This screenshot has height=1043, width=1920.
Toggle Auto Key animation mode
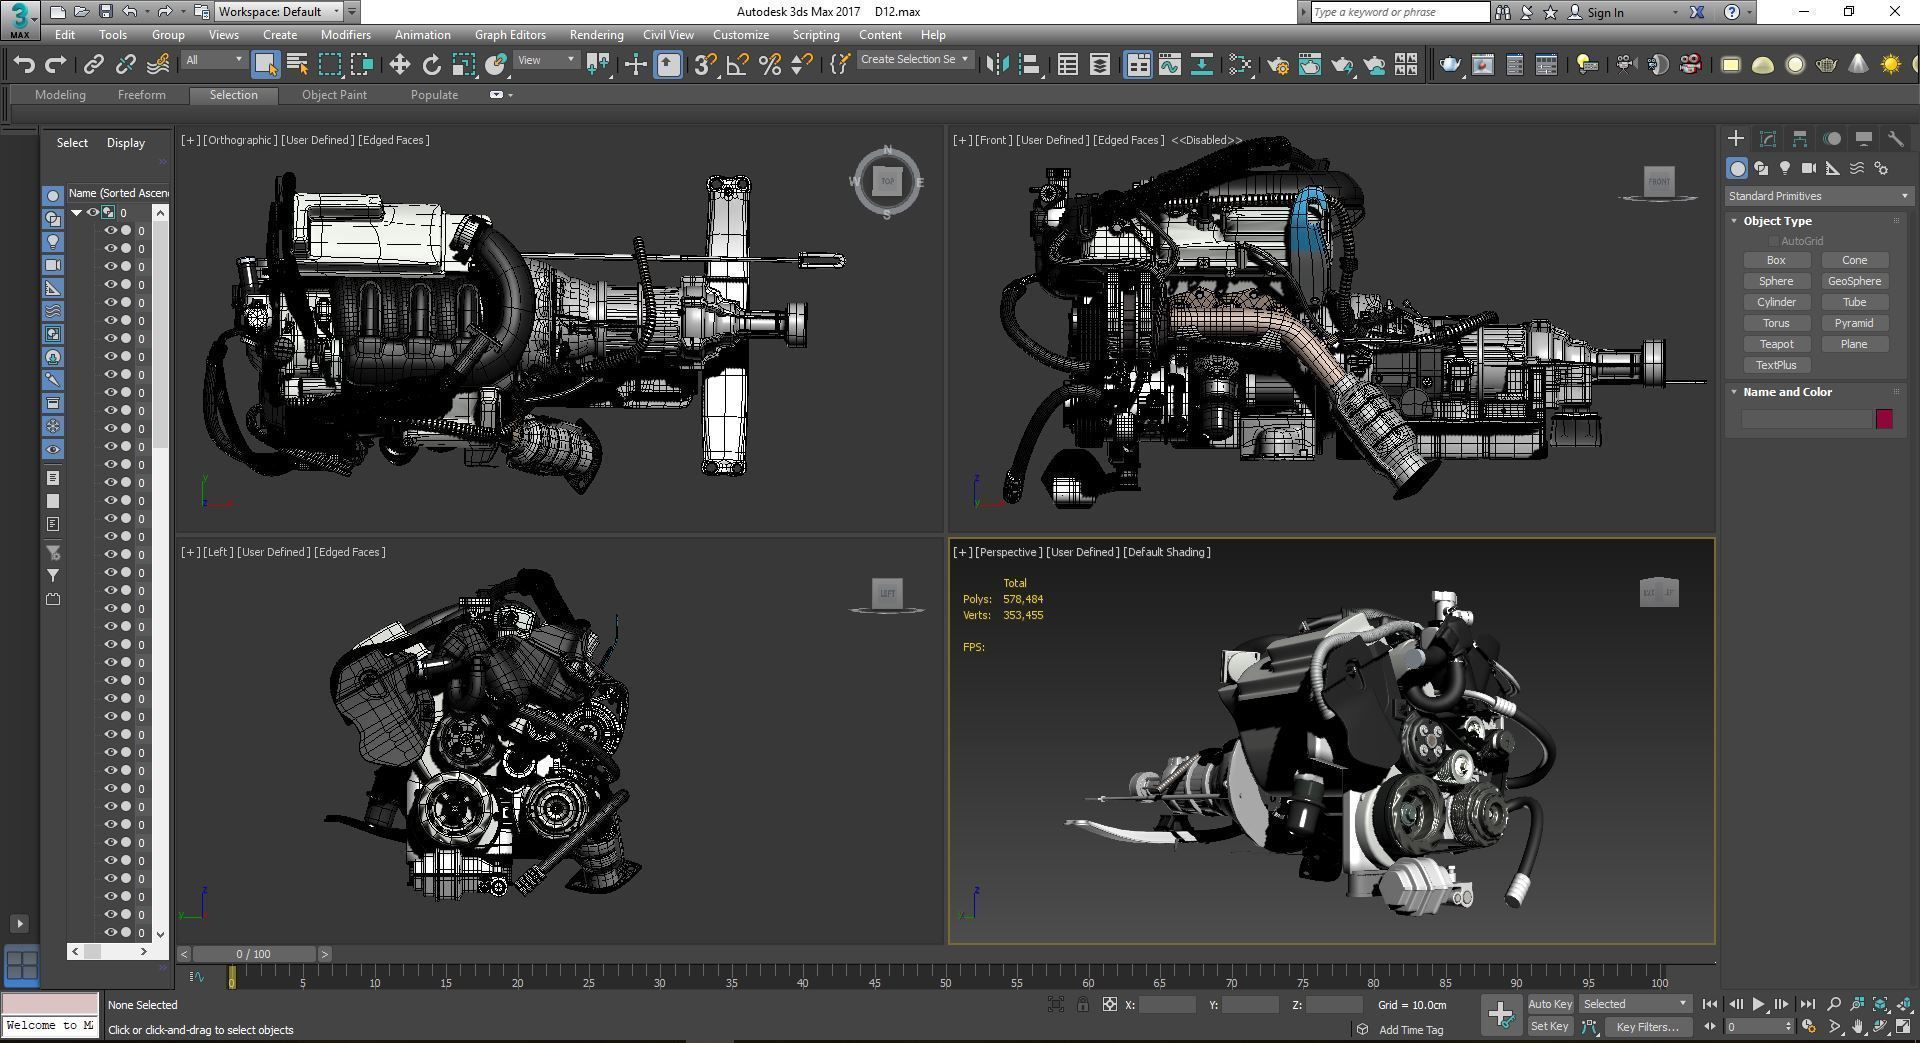tap(1550, 1004)
